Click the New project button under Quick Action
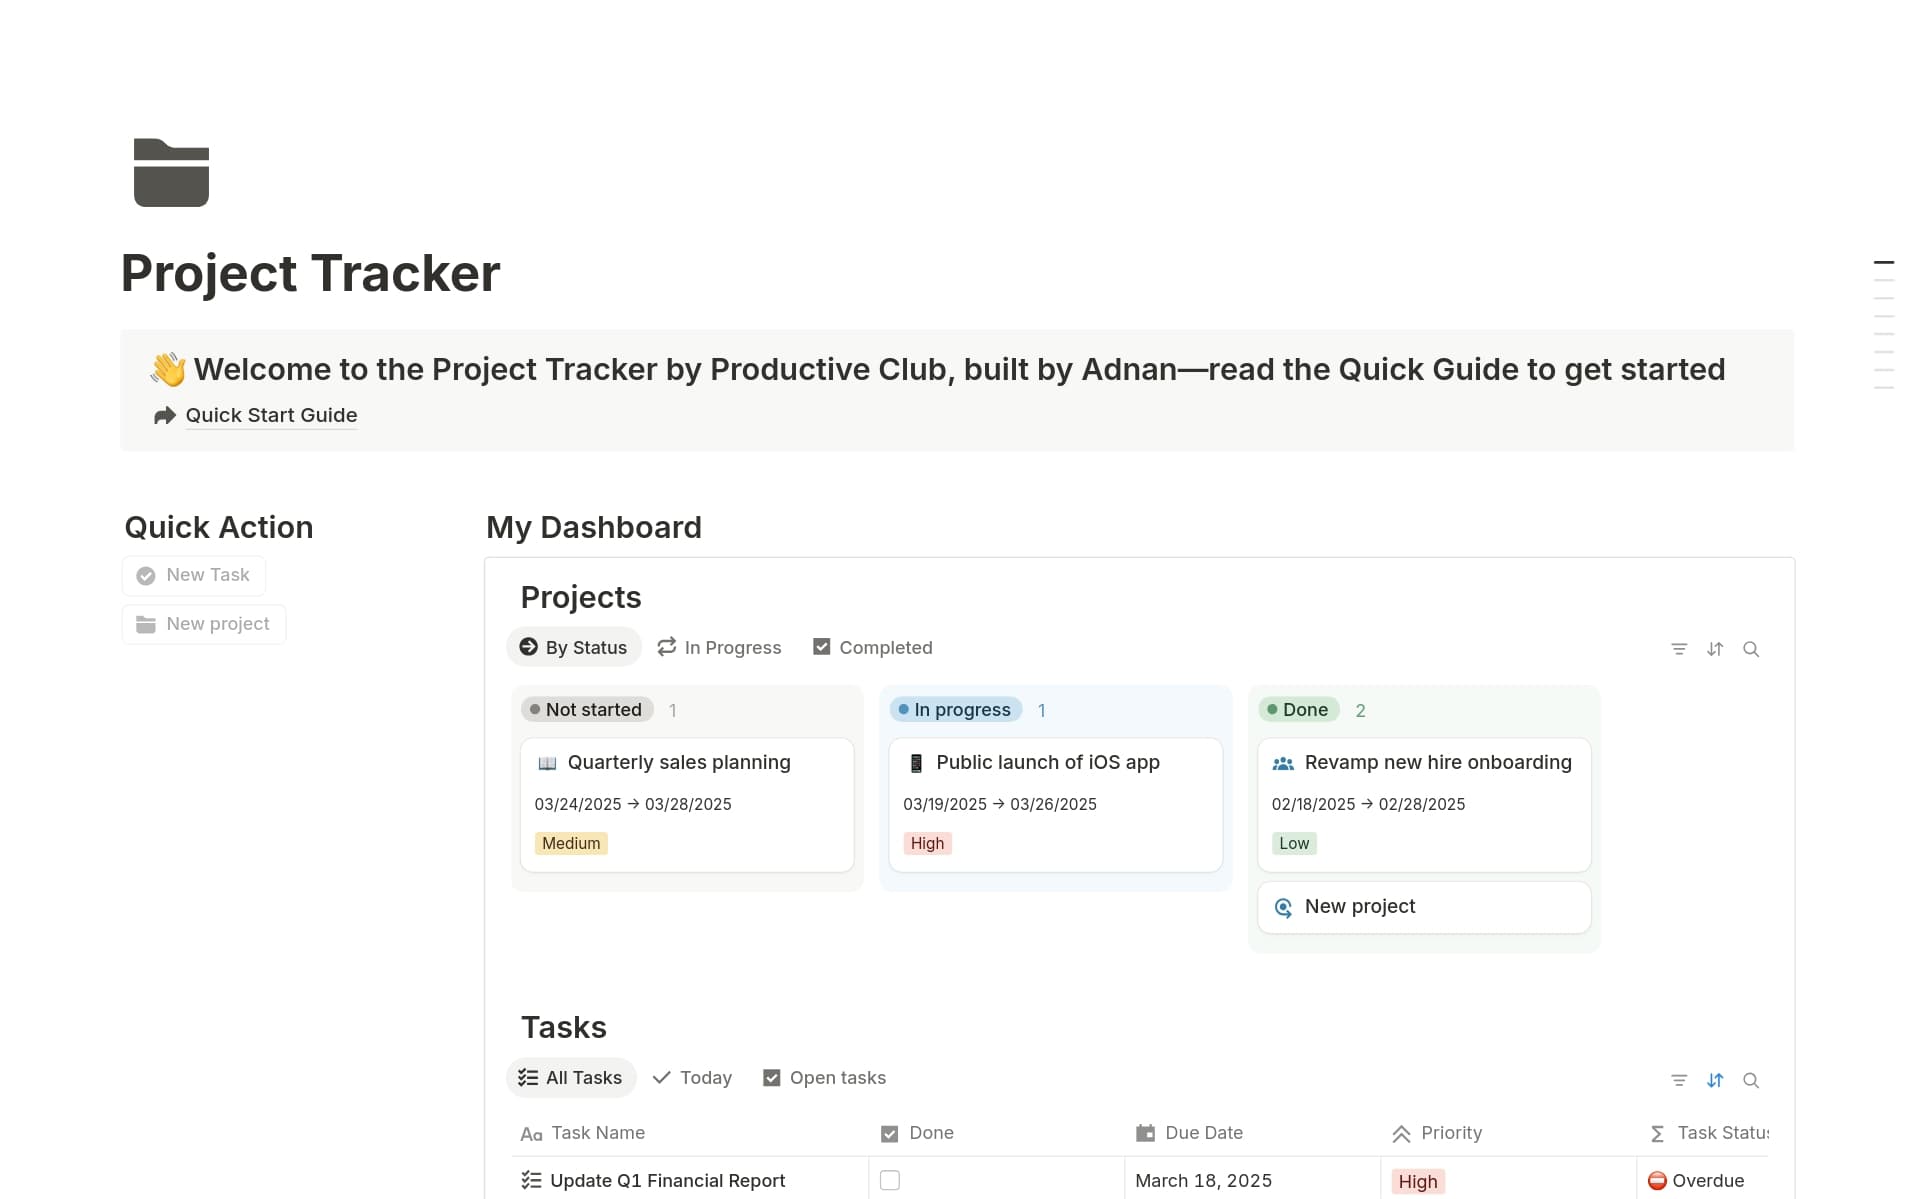This screenshot has height=1199, width=1920. [x=203, y=623]
